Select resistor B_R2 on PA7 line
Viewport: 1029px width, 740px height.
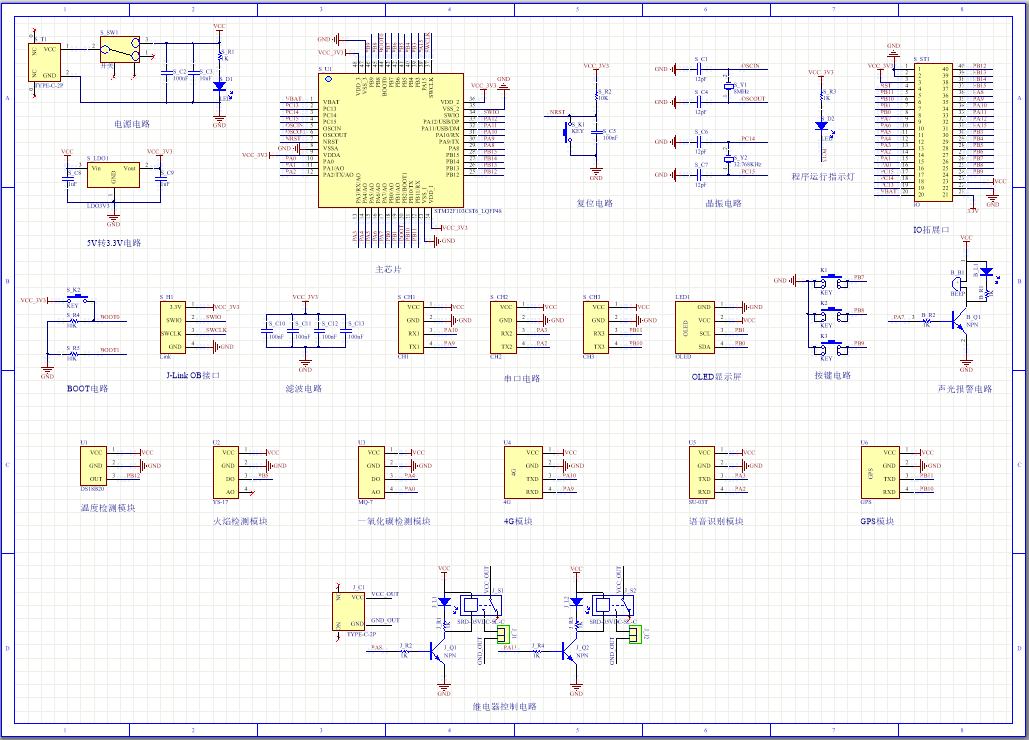[x=927, y=321]
